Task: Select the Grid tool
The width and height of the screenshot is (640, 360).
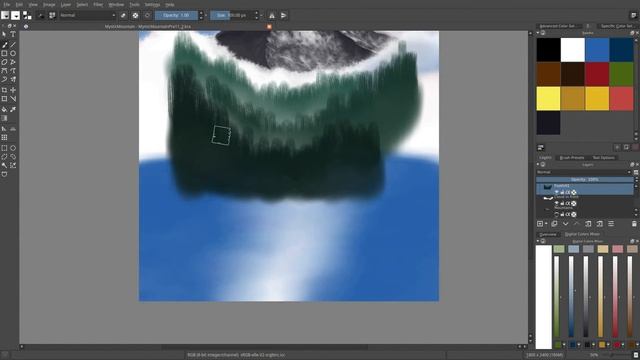Action: 4,138
